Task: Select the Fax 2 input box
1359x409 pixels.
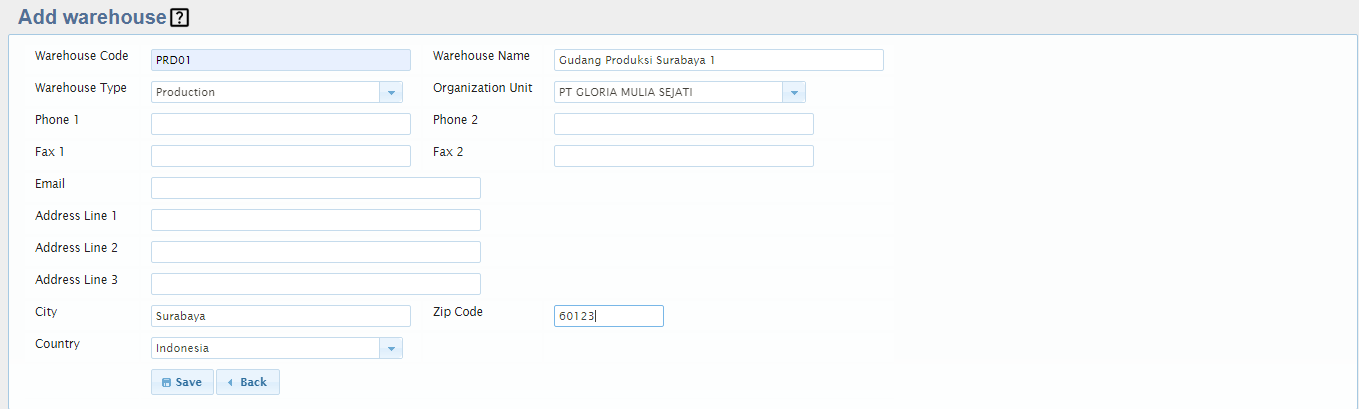Action: pyautogui.click(x=684, y=156)
